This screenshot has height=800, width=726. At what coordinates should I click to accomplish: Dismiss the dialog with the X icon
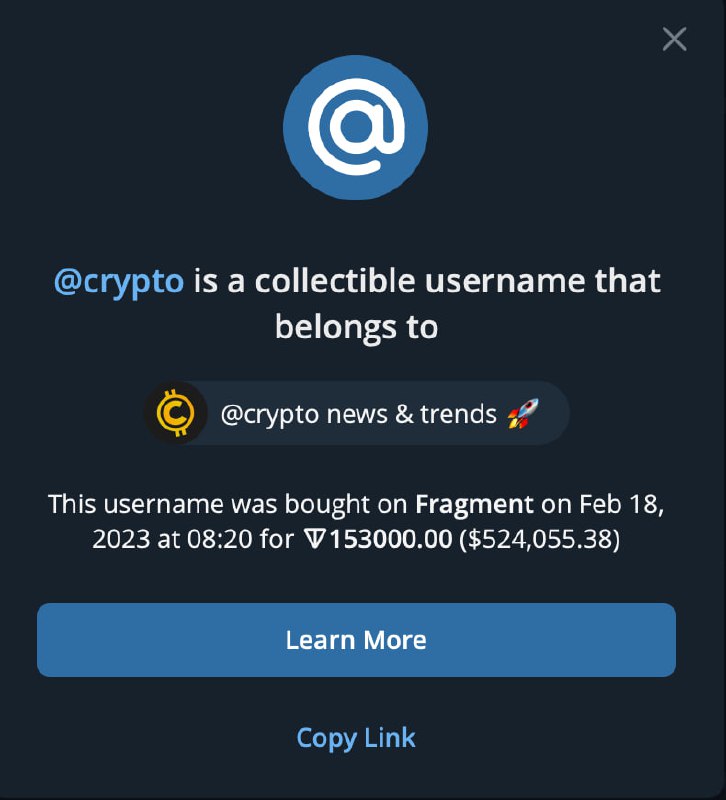[673, 38]
